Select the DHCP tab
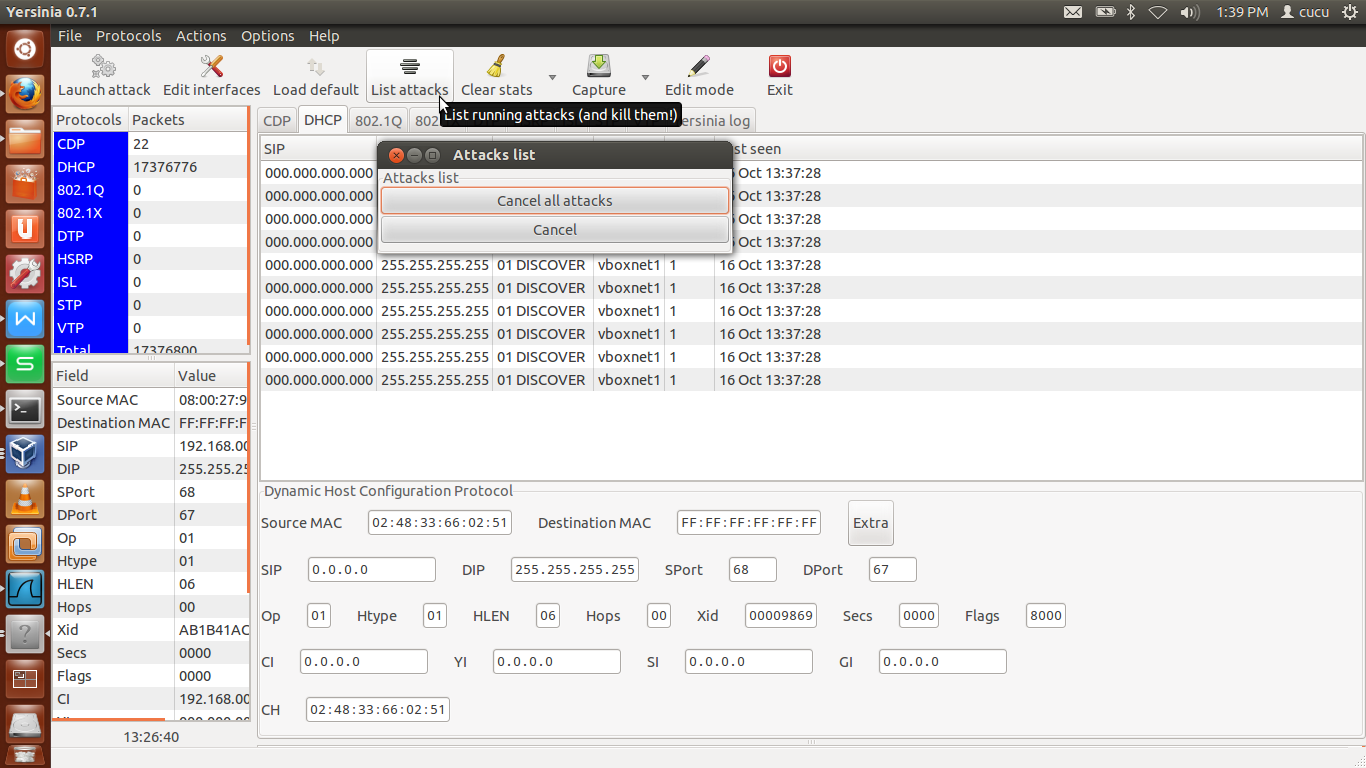1366x768 pixels. click(323, 120)
